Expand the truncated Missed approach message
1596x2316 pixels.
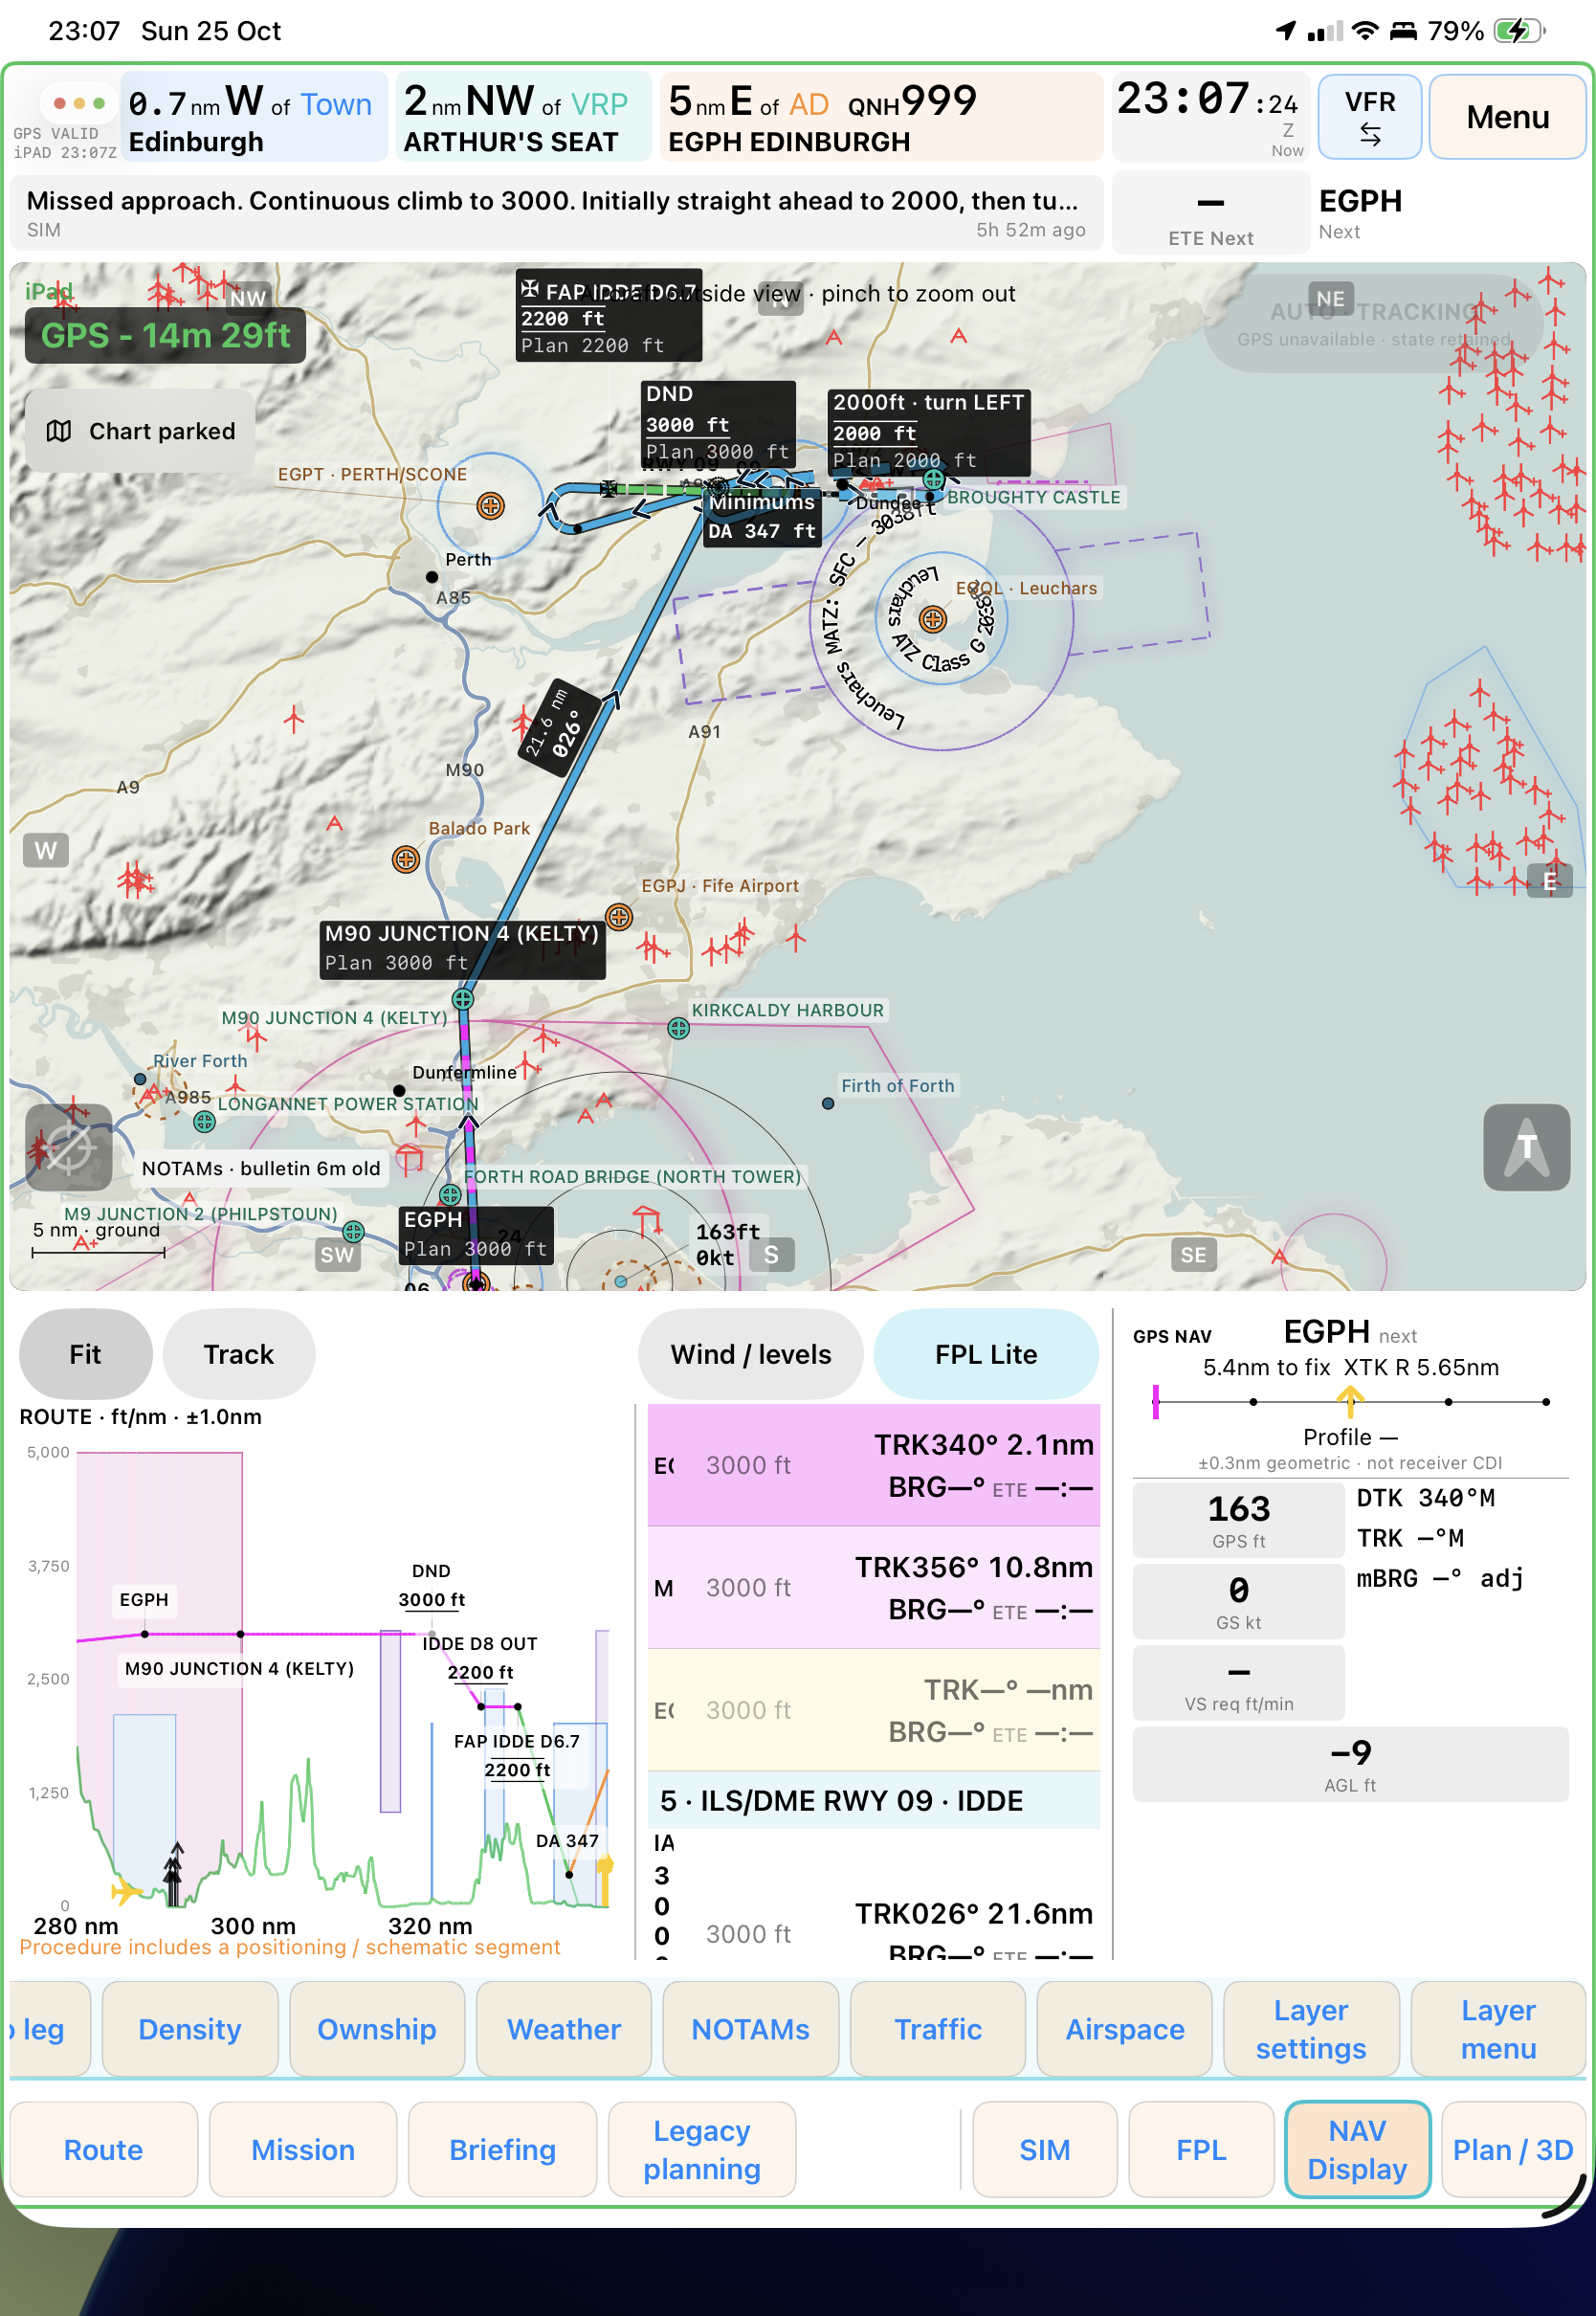coord(556,213)
